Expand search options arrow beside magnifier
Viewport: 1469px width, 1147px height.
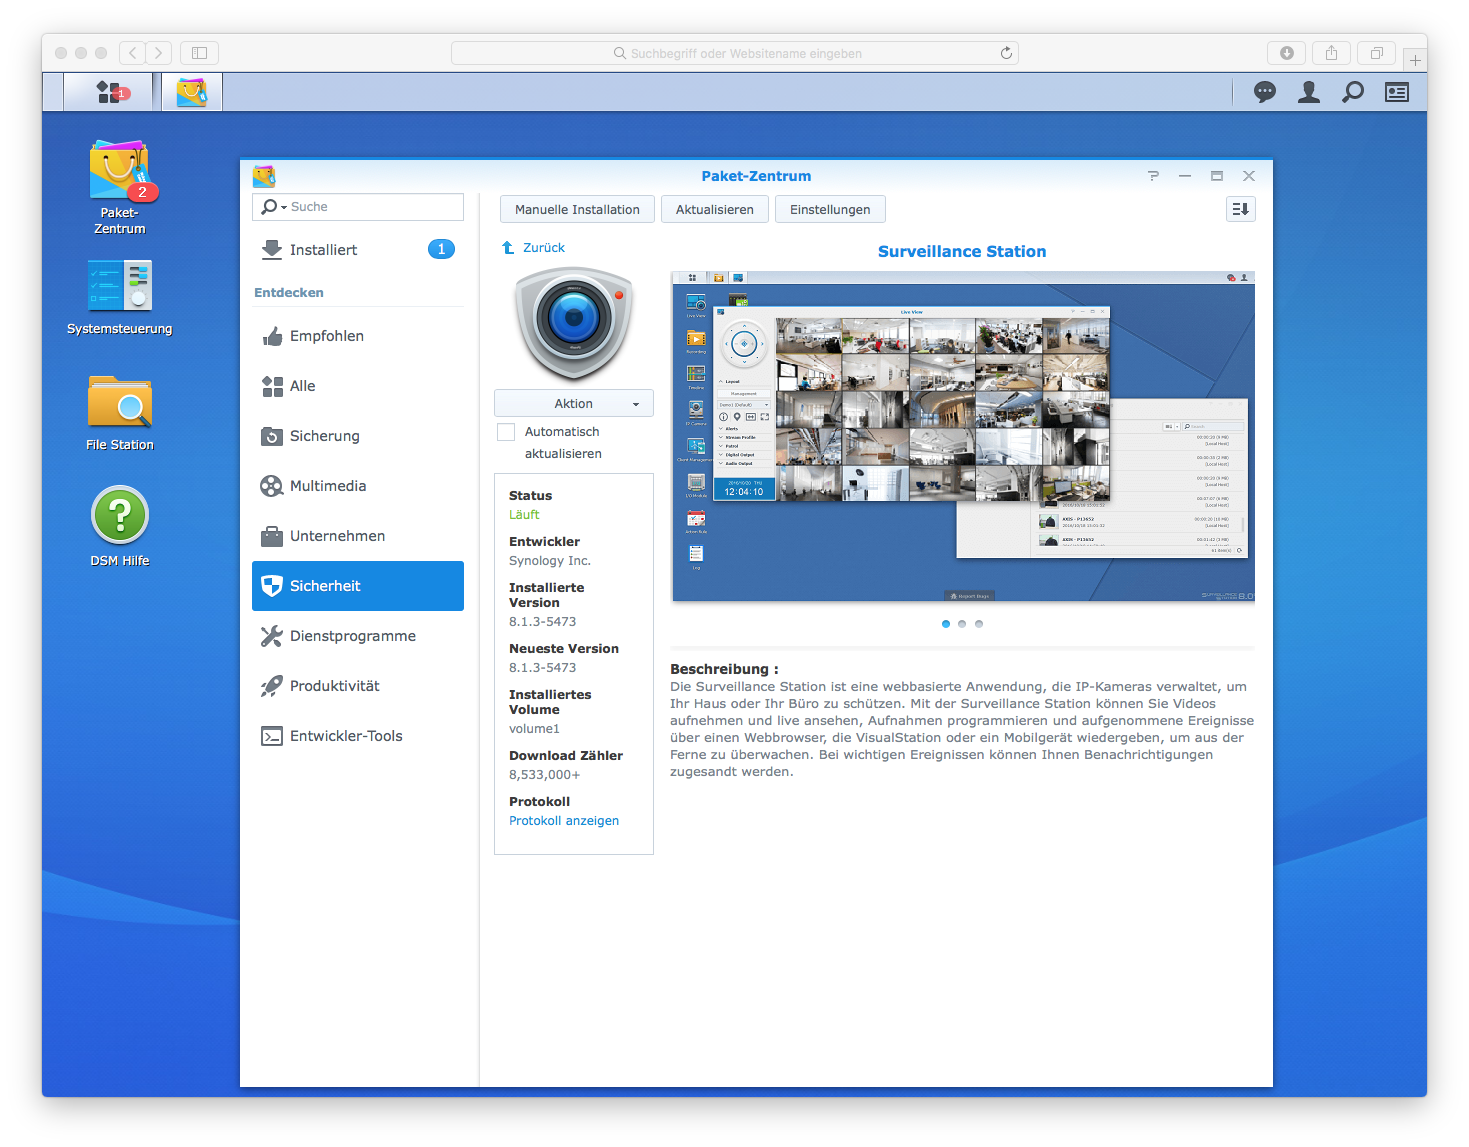284,208
